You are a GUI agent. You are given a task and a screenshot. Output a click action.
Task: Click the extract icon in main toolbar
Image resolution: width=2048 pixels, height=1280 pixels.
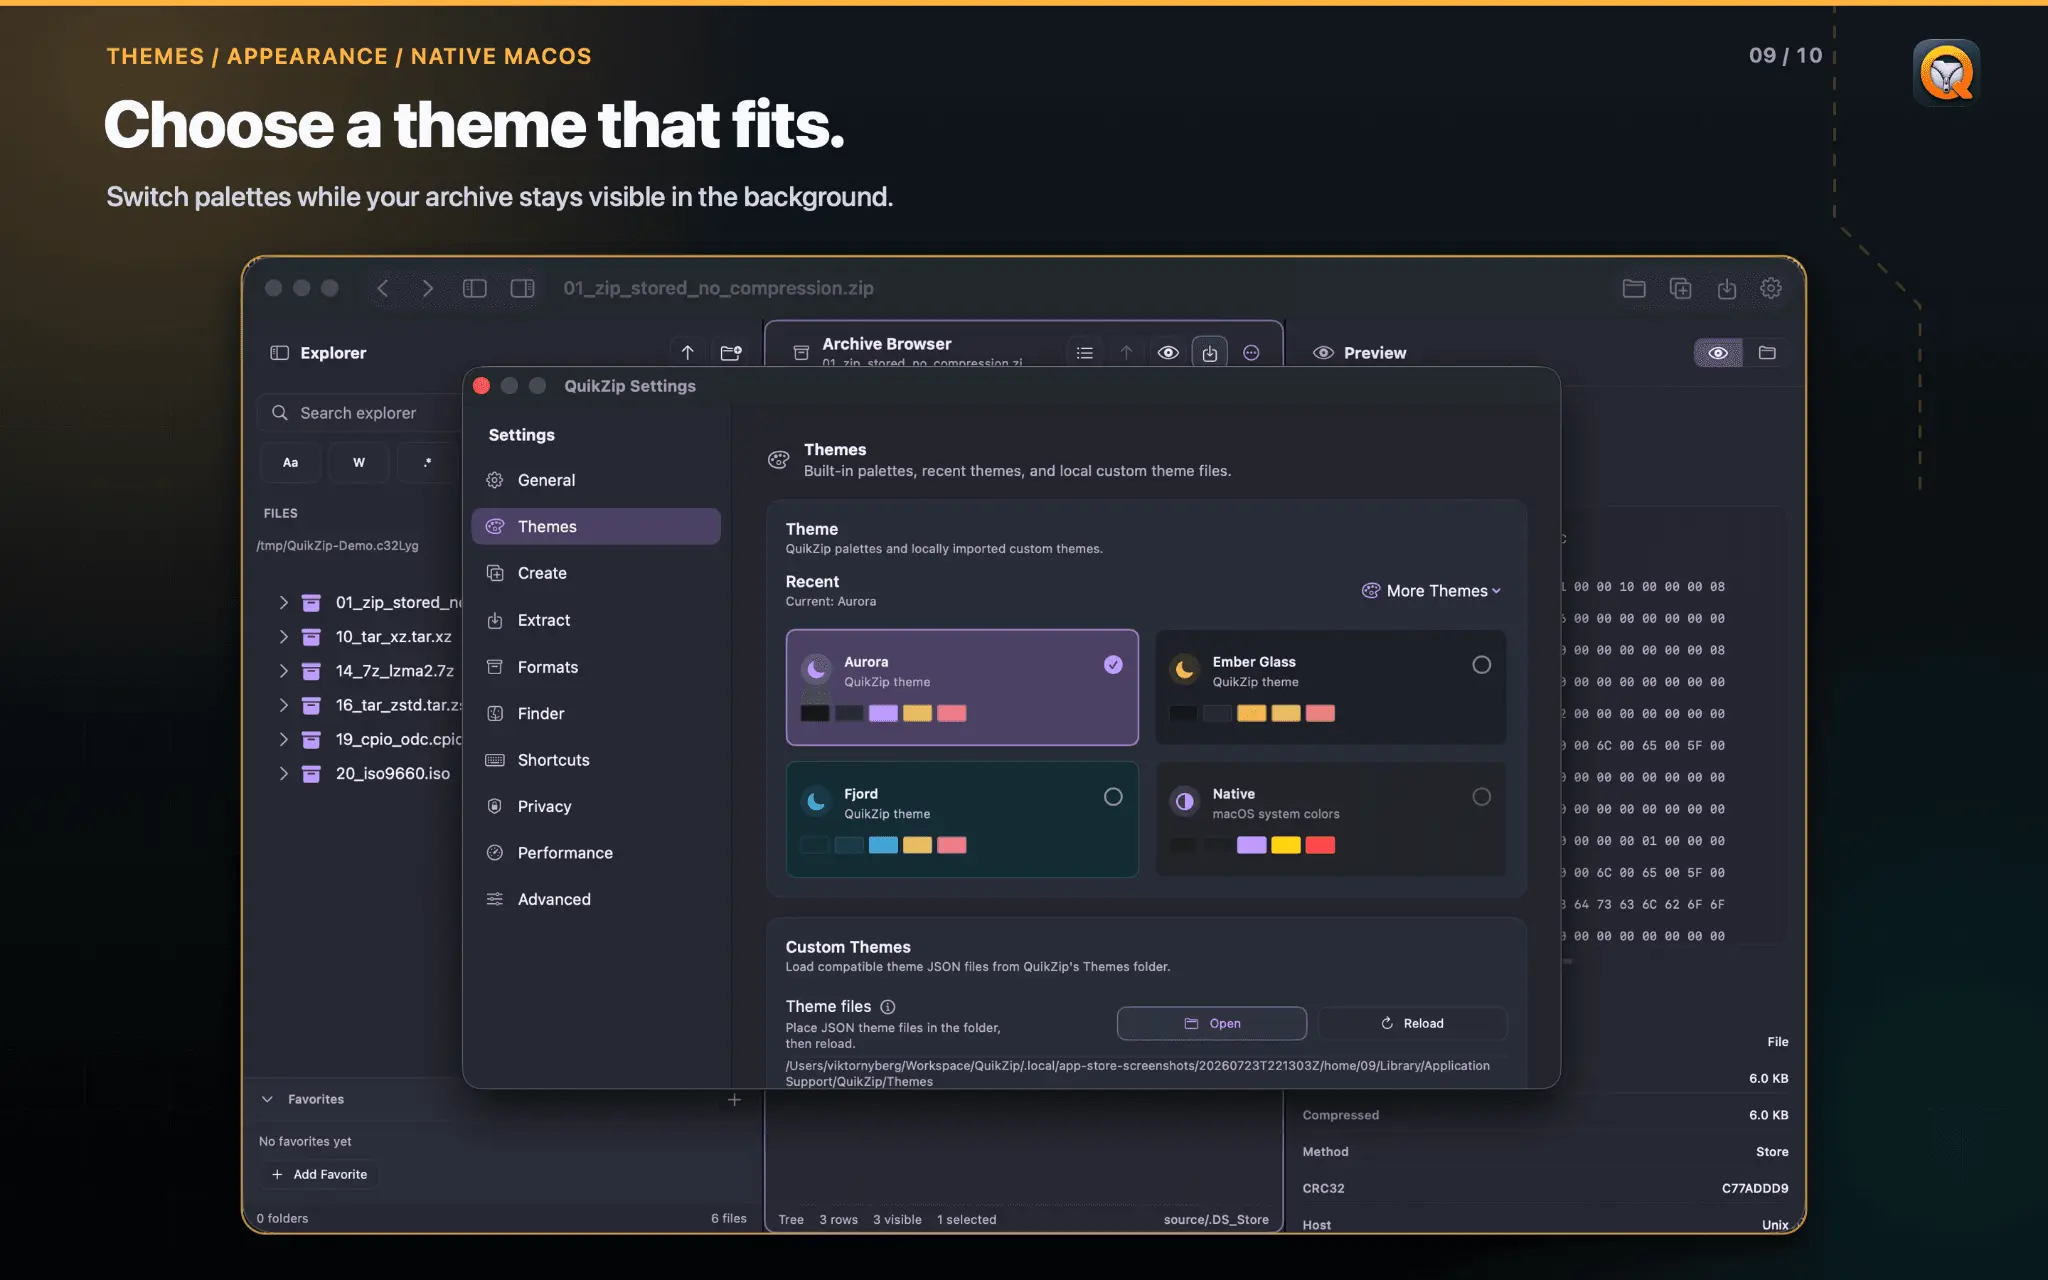pos(1726,288)
